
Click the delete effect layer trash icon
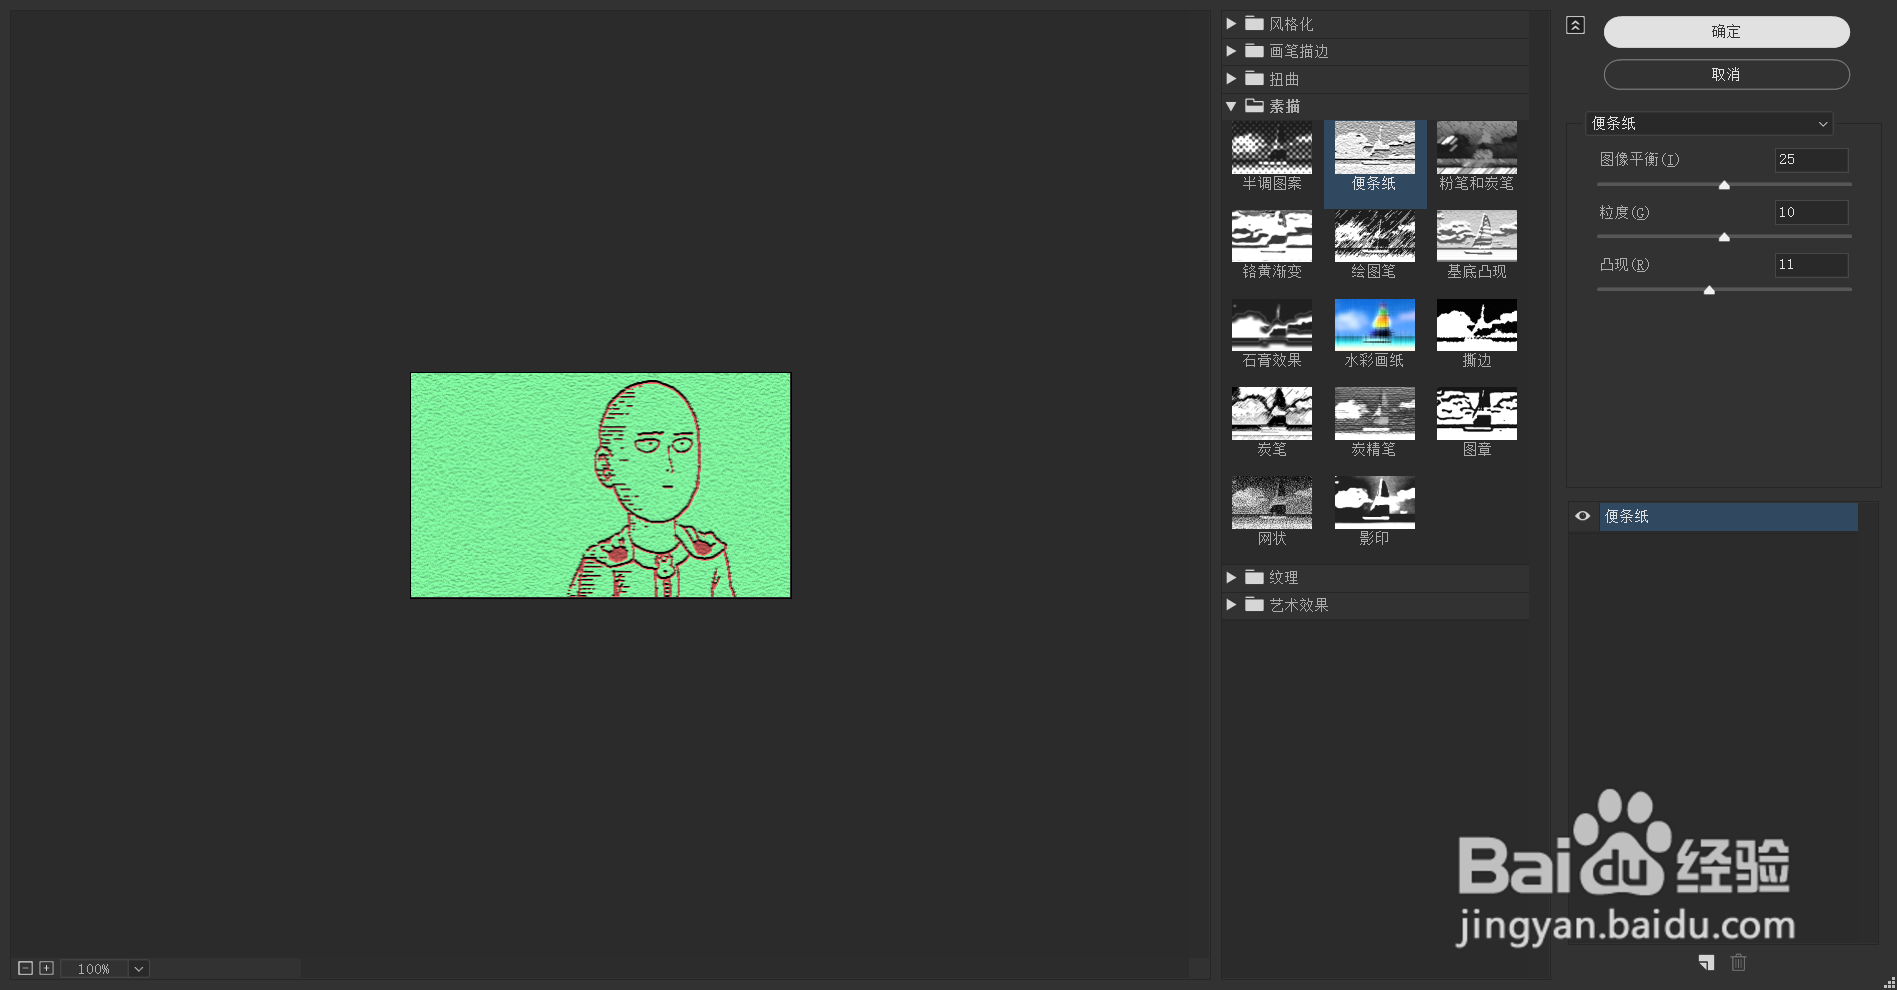click(x=1739, y=963)
